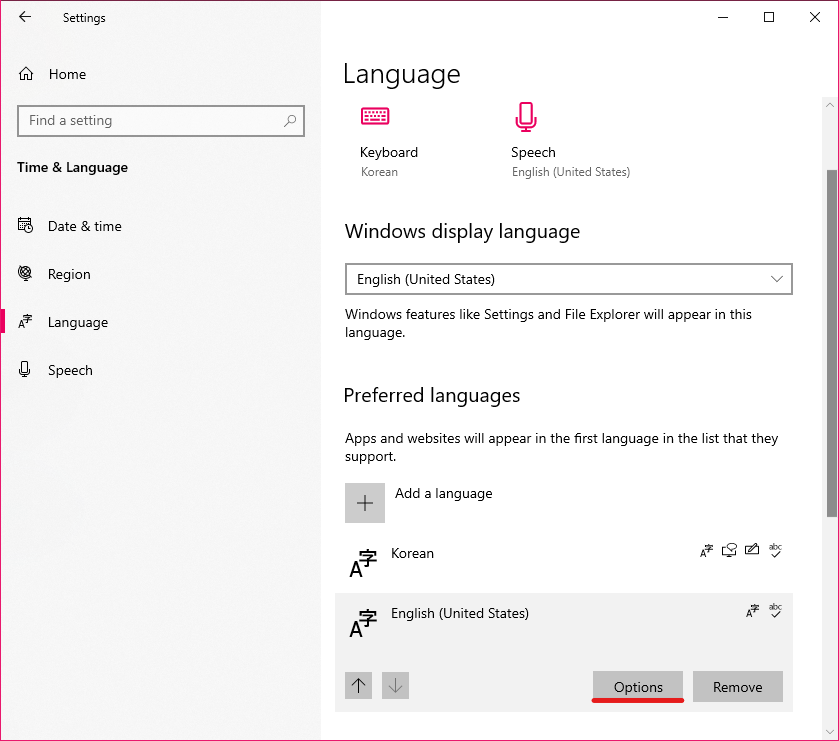Remove the English (United States) language
The height and width of the screenshot is (741, 839).
pyautogui.click(x=737, y=686)
